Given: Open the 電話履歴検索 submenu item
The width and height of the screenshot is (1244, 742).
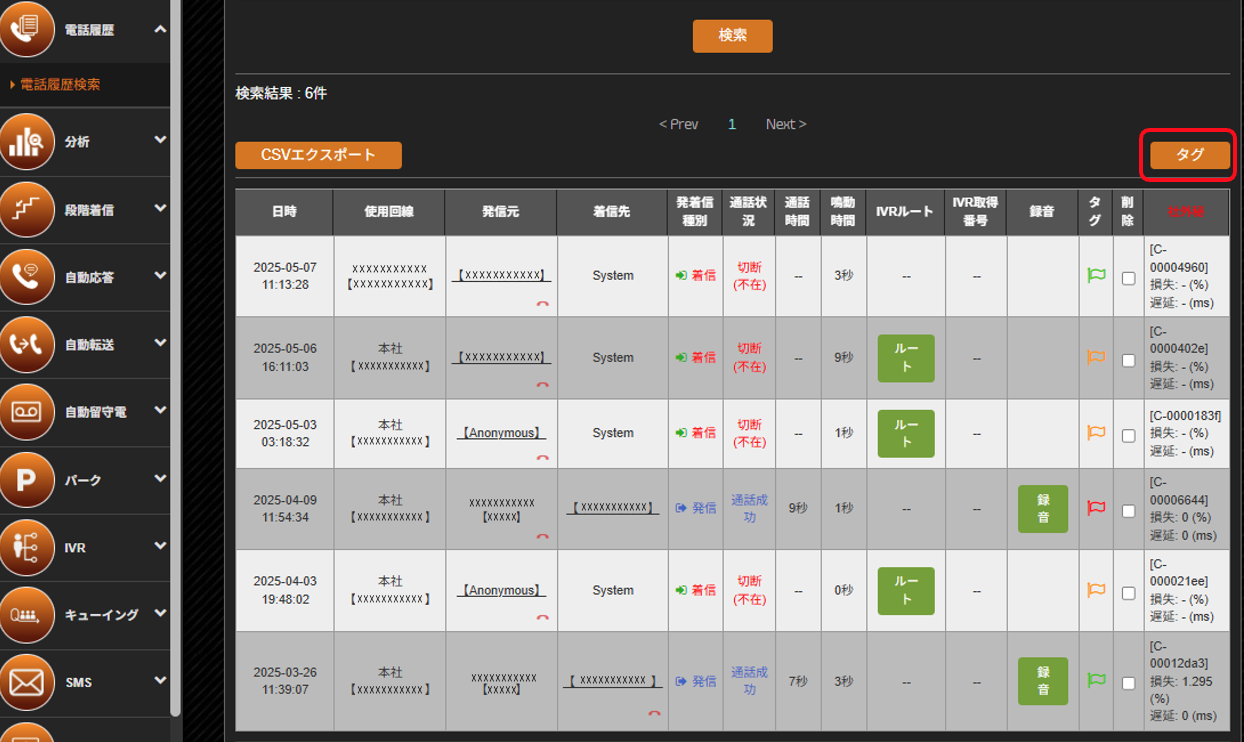Looking at the screenshot, I should point(60,85).
